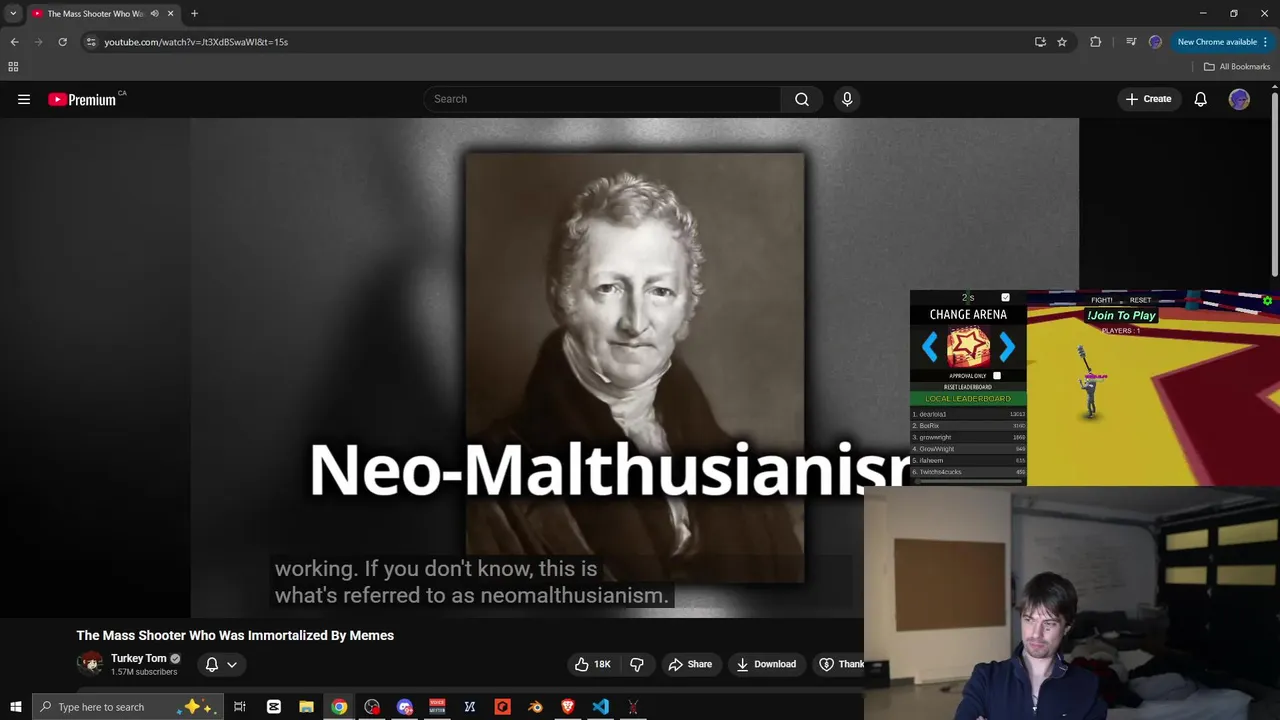The image size is (1280, 720).
Task: Click the FIGHT! button in the game
Action: point(1102,300)
